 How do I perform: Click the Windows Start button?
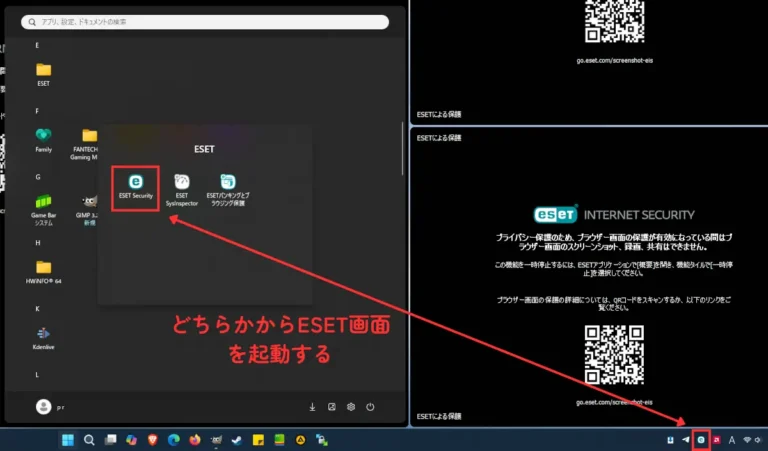click(x=68, y=440)
